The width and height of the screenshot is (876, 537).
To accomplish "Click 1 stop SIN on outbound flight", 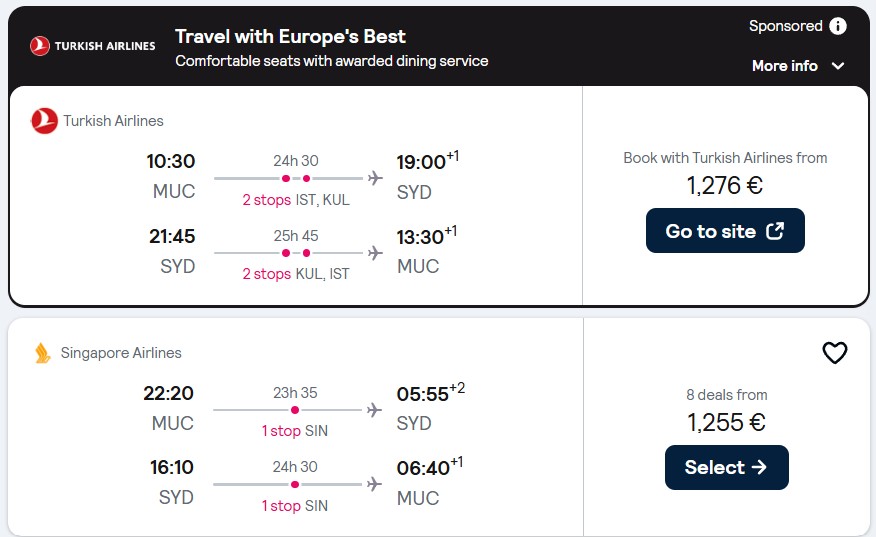I will [x=294, y=431].
